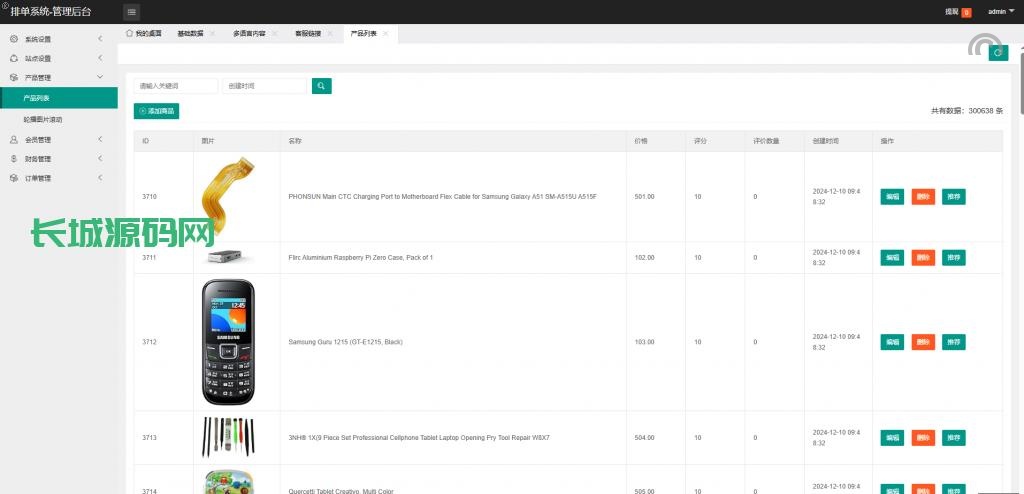This screenshot has width=1024, height=494.
Task: Click the 财务管理 money icon in sidebar
Action: coord(13,159)
